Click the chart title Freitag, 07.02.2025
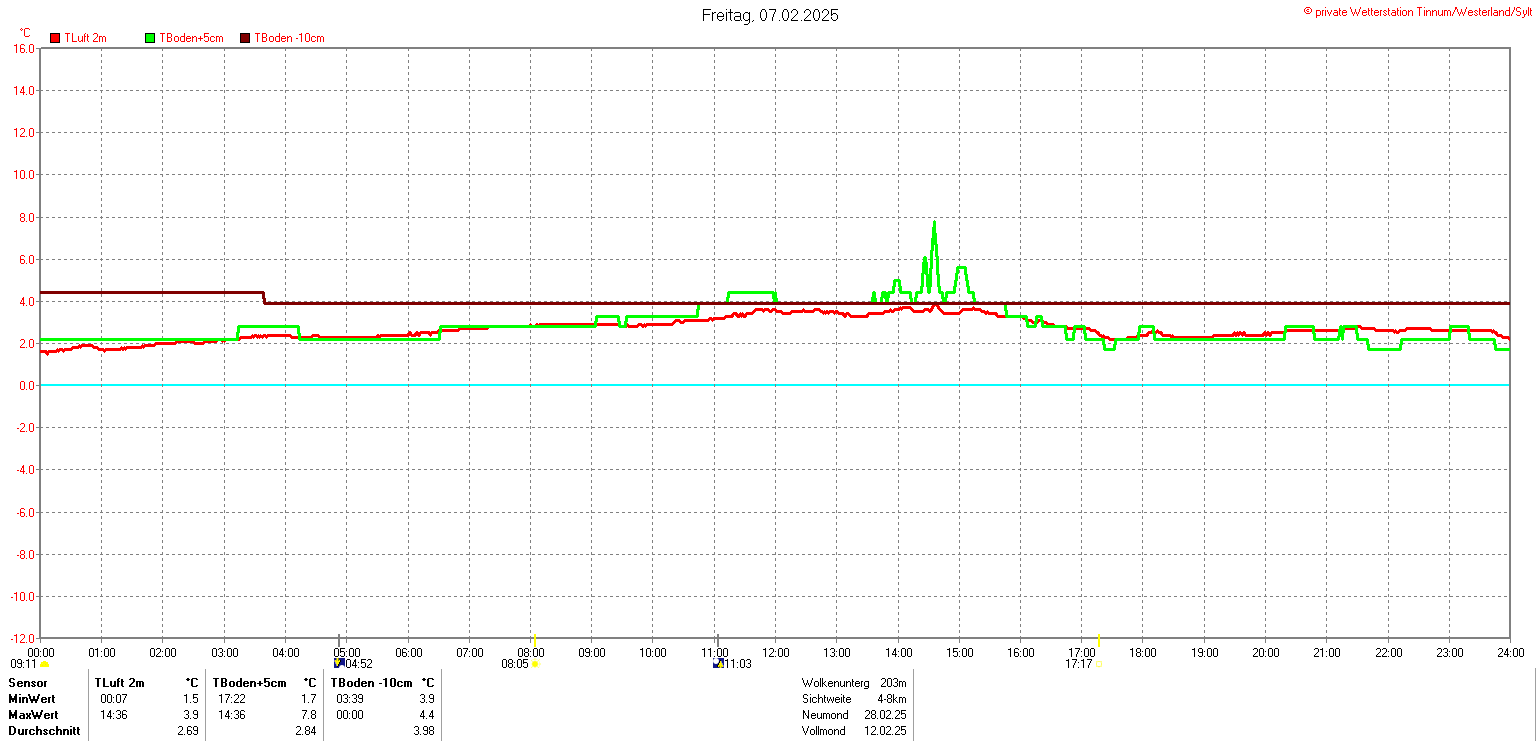1536x741 pixels. (x=769, y=15)
